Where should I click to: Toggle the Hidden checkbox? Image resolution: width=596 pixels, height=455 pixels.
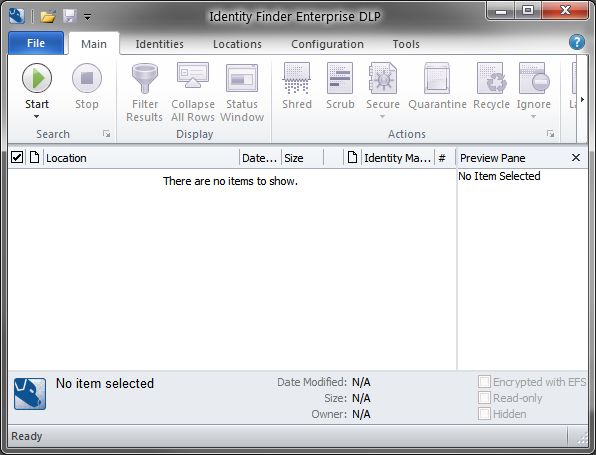coord(484,414)
